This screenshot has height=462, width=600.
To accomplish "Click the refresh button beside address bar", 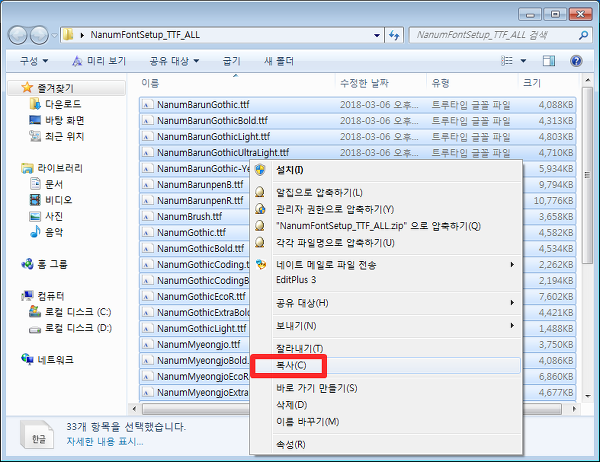I will 394,35.
